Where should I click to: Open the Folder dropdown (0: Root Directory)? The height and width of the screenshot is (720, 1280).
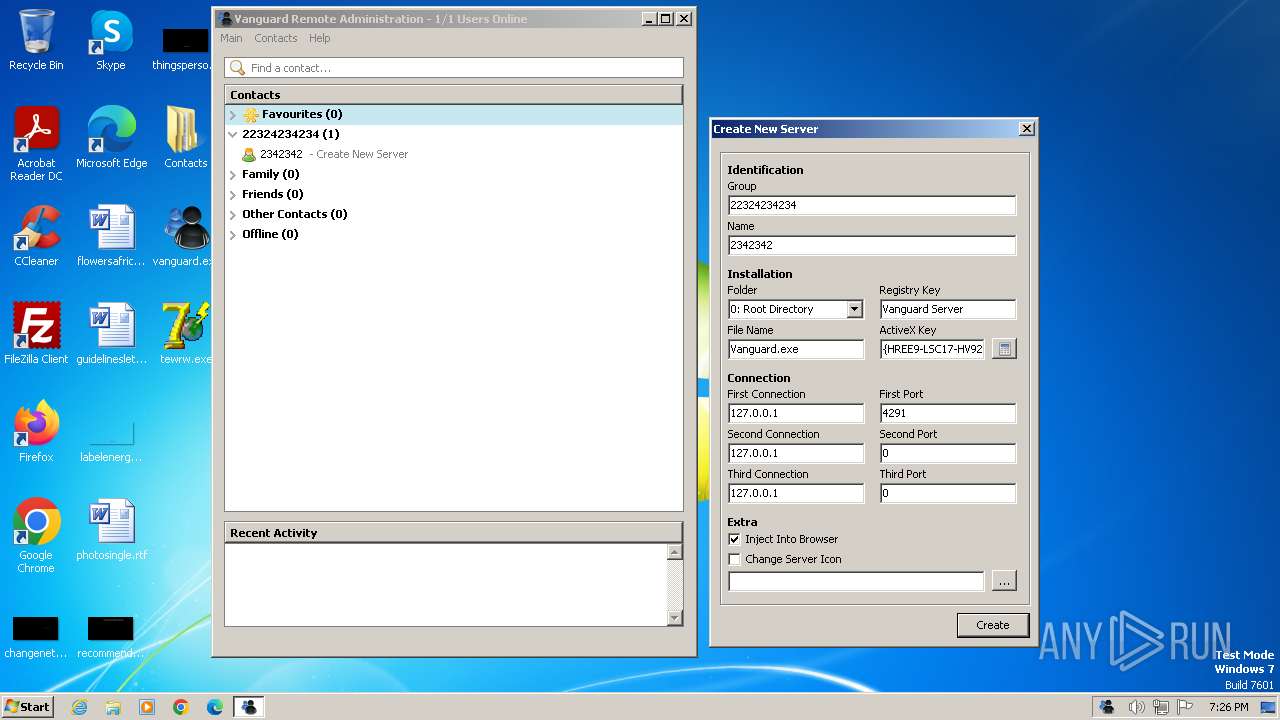[854, 309]
